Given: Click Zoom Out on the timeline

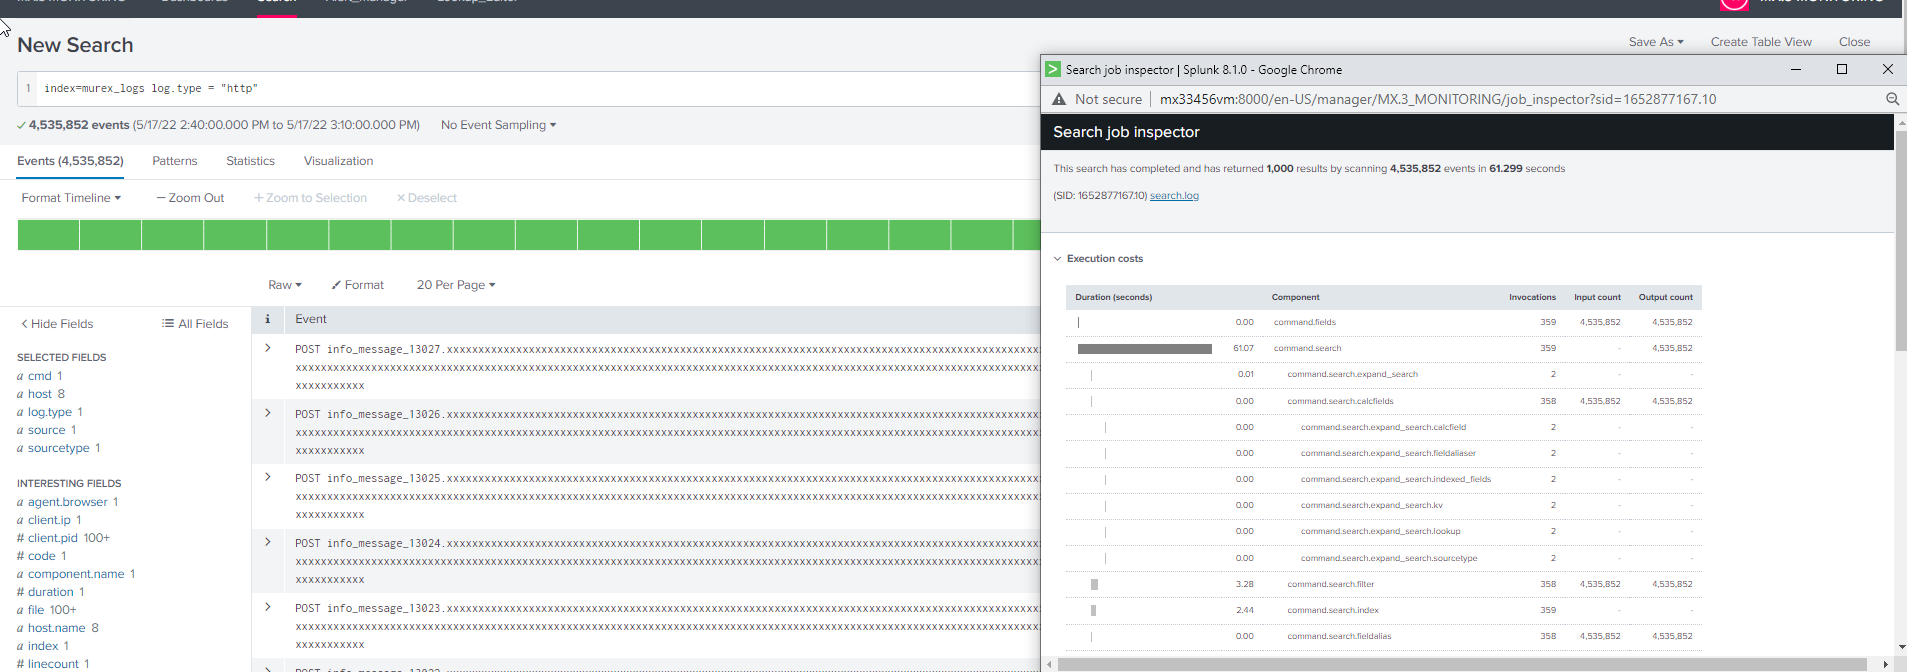Looking at the screenshot, I should tap(190, 198).
